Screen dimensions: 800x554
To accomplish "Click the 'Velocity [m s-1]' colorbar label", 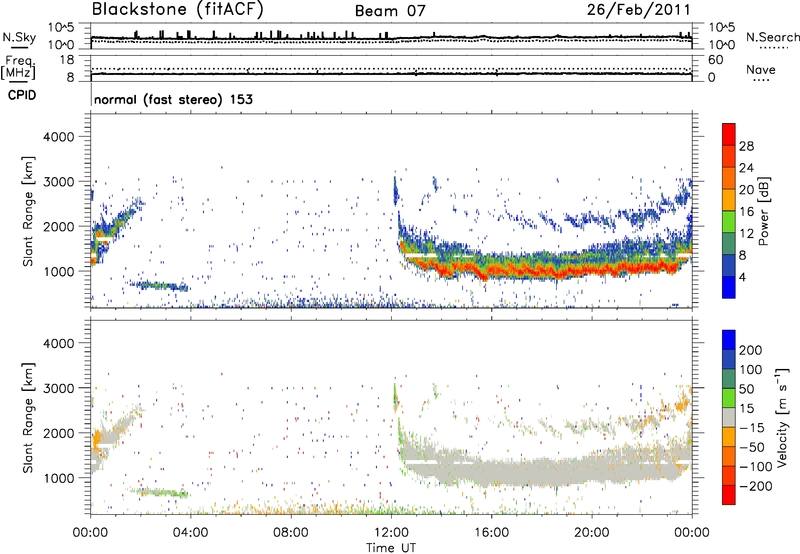I will 782,417.
